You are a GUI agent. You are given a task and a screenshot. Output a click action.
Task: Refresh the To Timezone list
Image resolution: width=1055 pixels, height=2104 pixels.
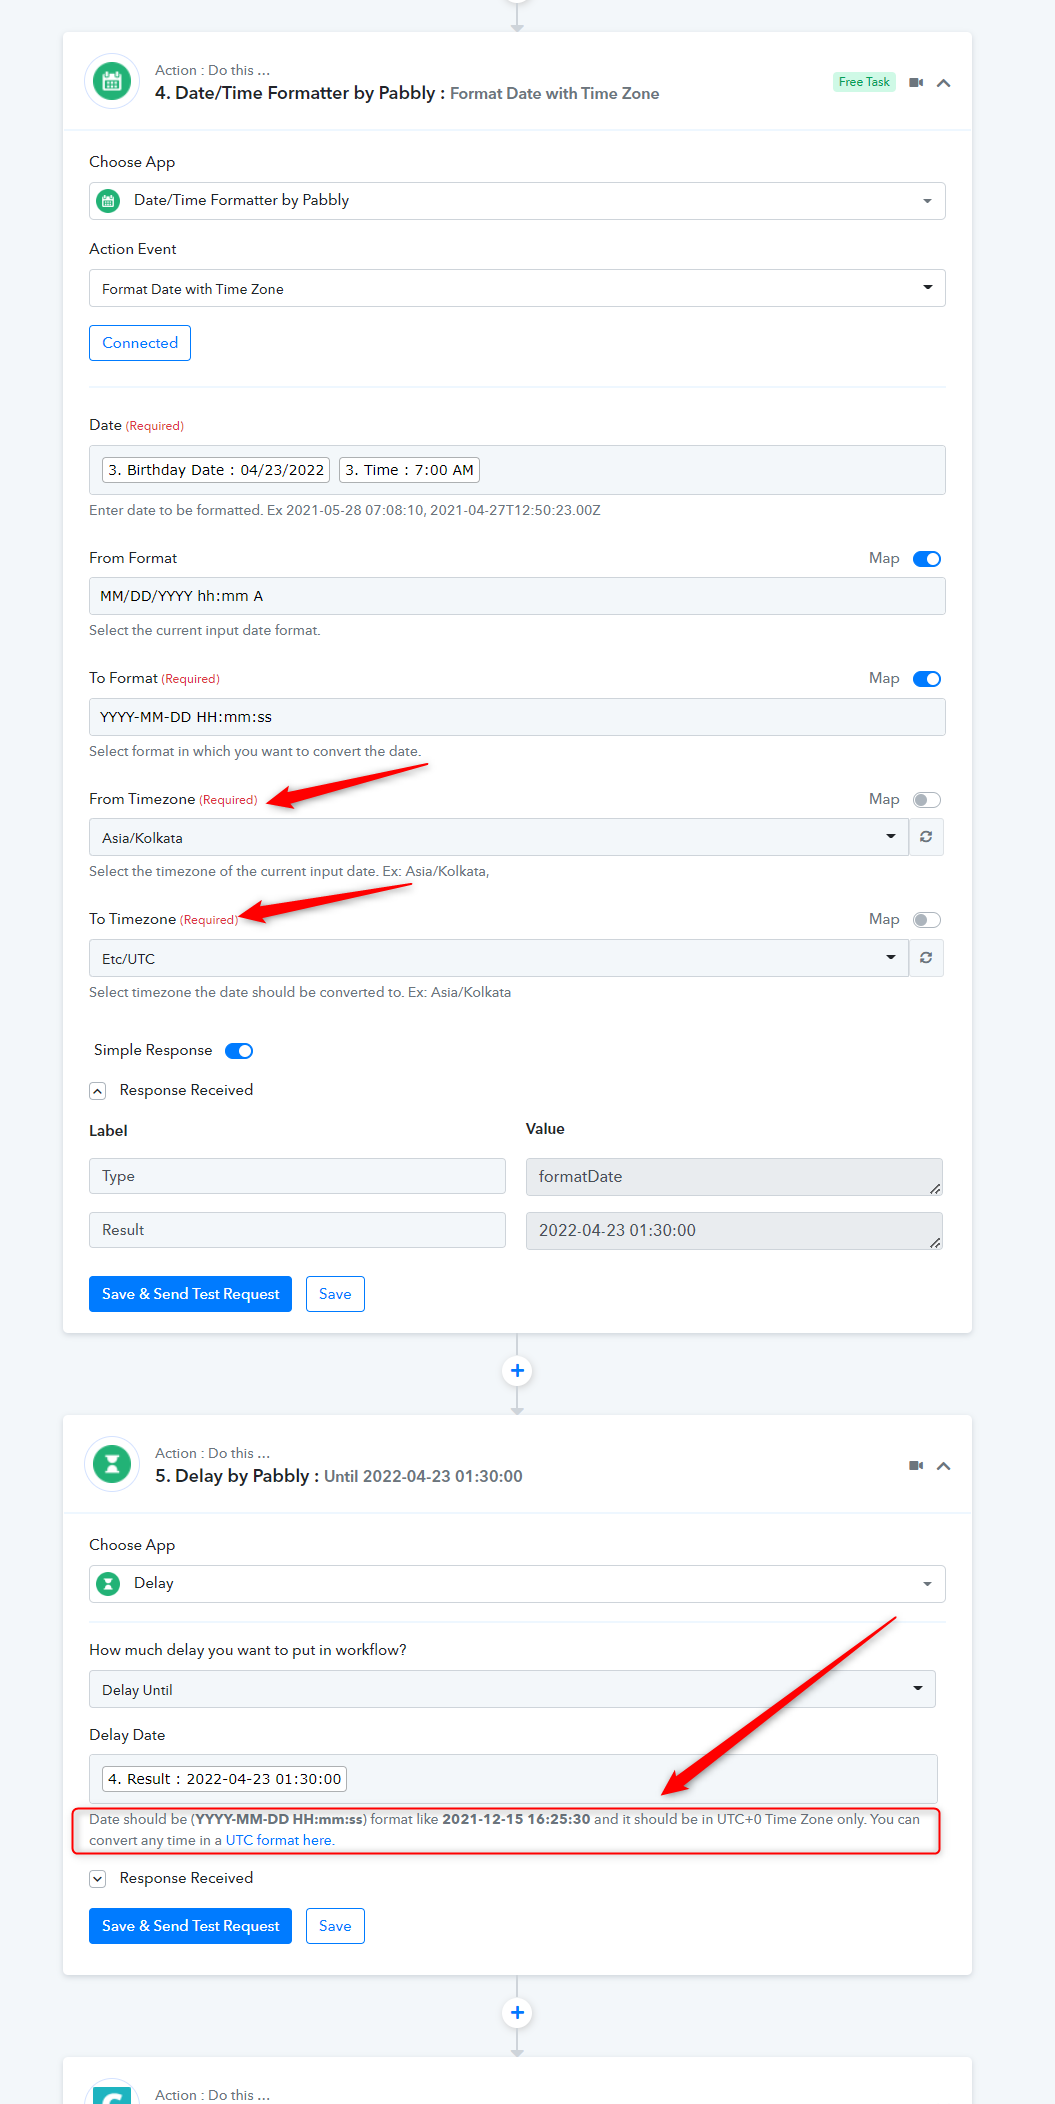click(926, 958)
